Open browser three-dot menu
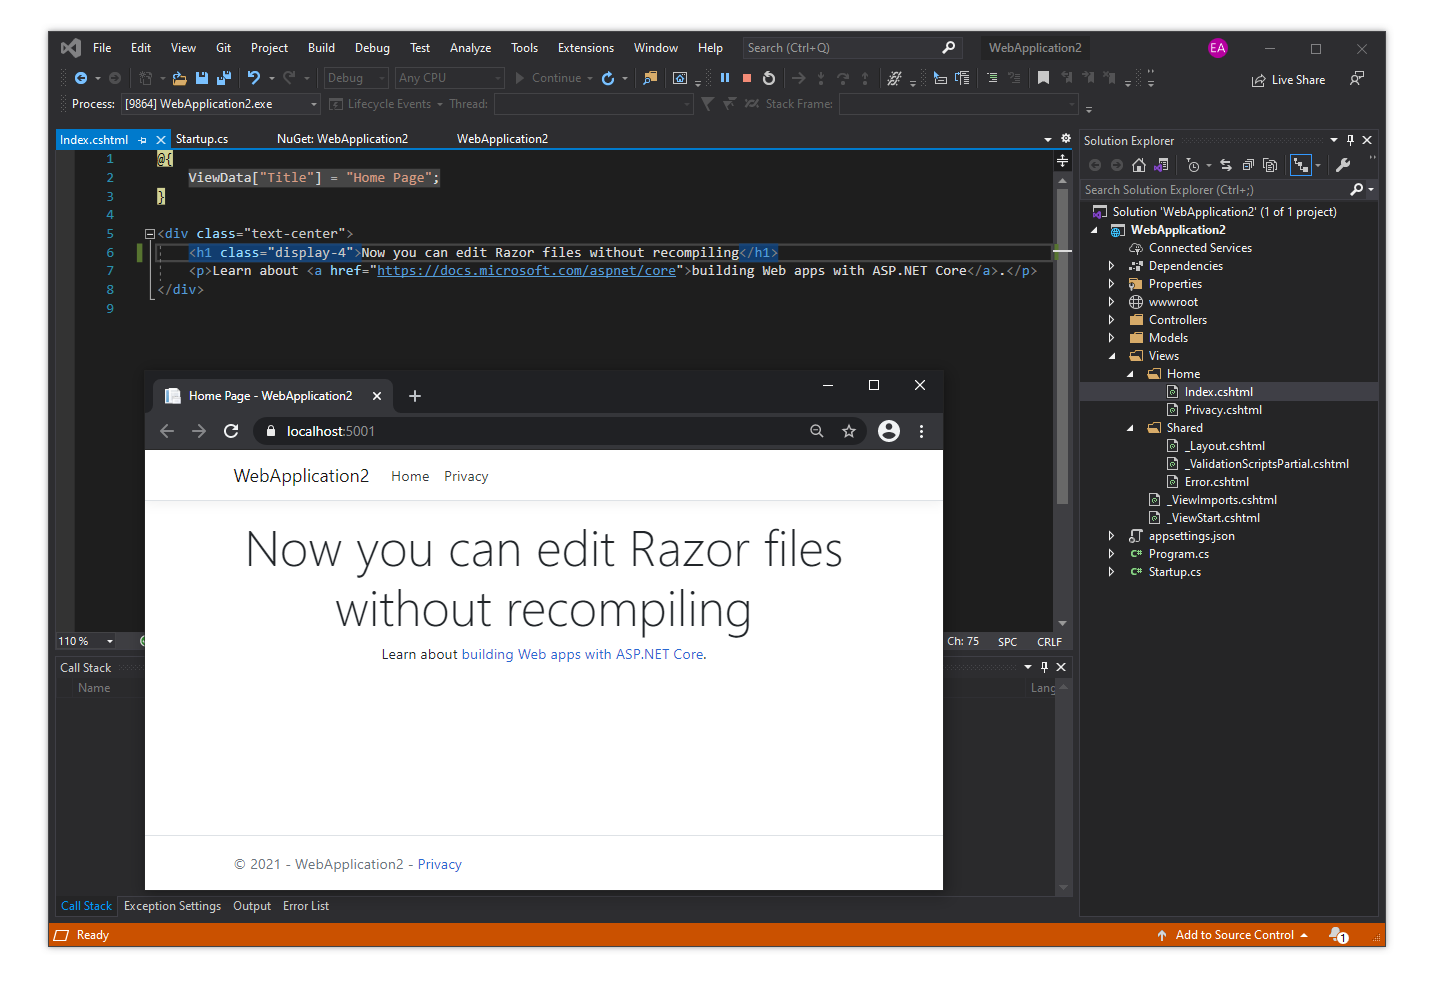The width and height of the screenshot is (1443, 993). [921, 431]
